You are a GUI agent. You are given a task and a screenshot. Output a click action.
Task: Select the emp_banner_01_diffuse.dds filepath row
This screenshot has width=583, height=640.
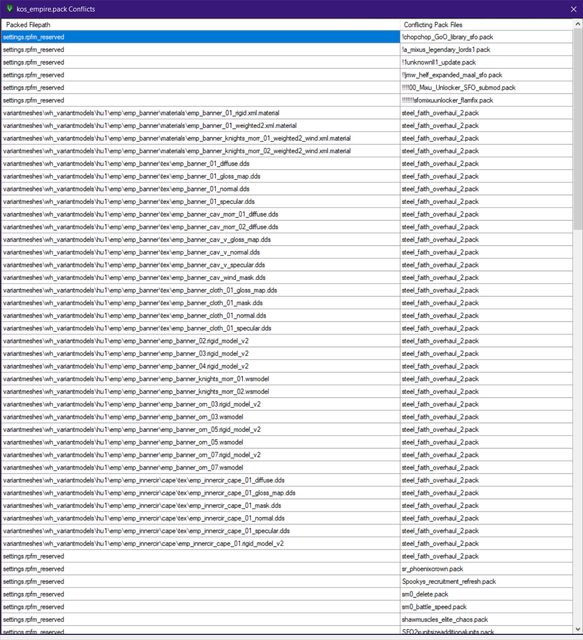[x=200, y=163]
